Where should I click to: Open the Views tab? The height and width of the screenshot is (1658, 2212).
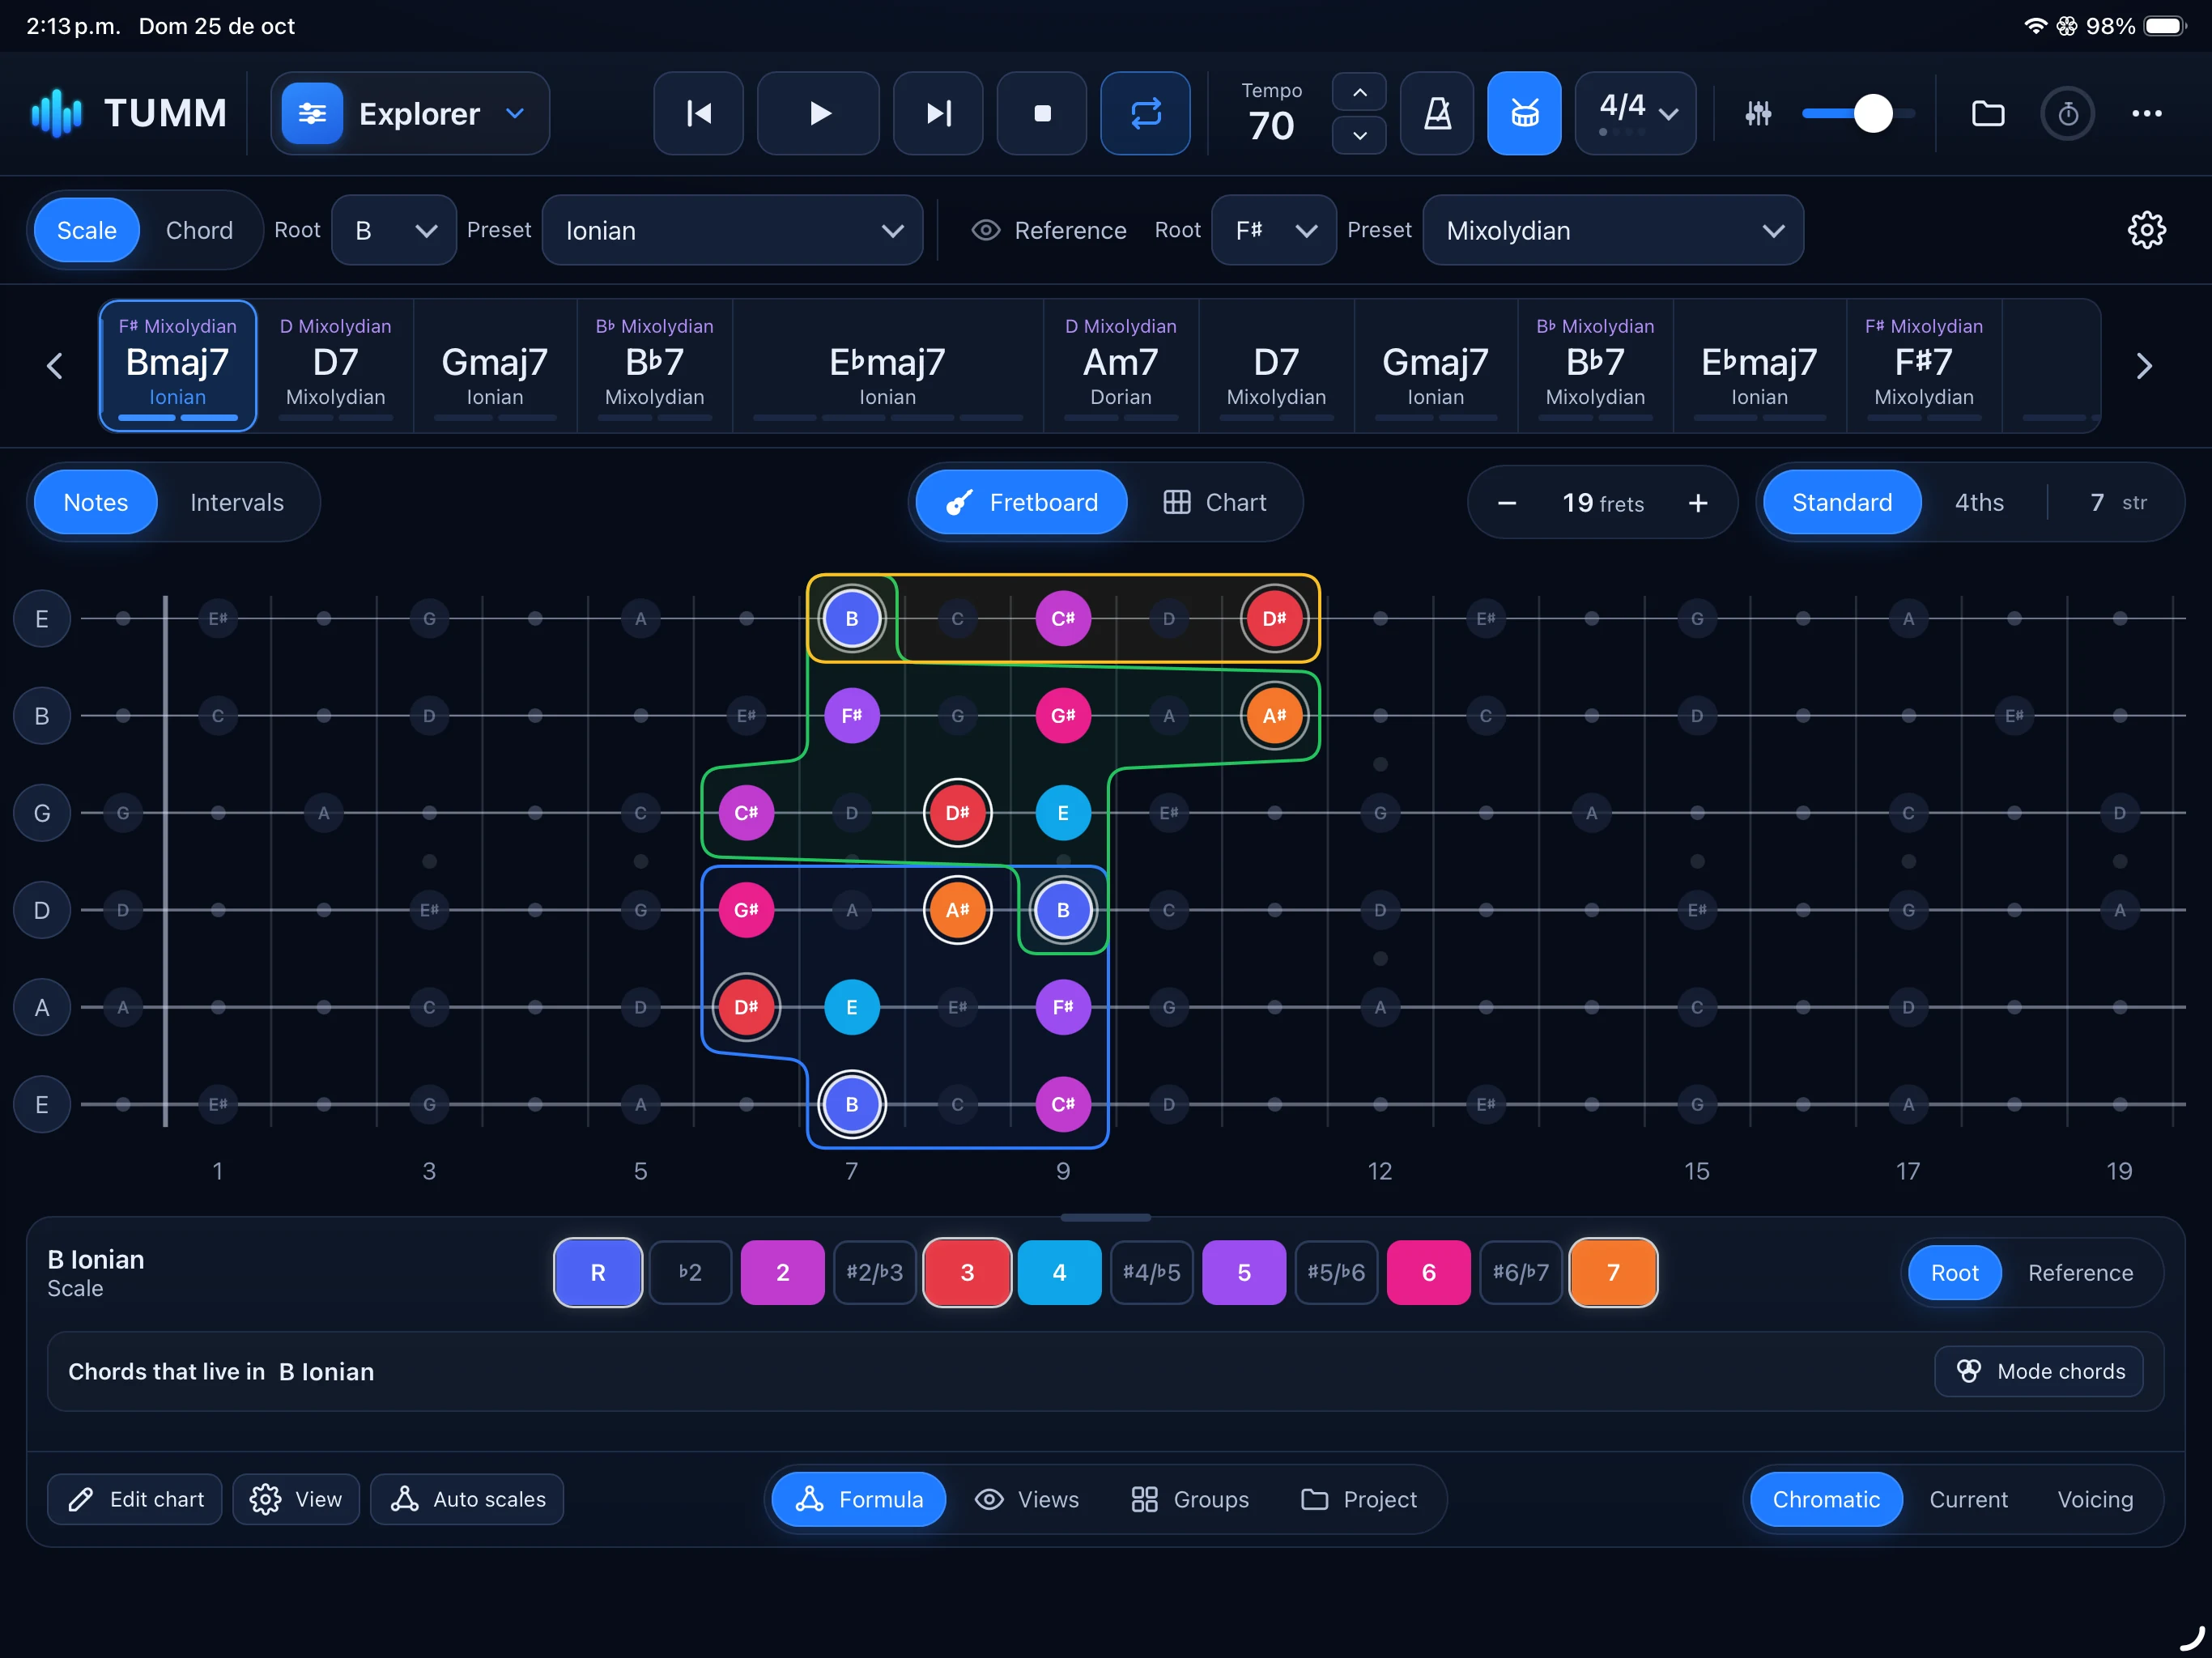1027,1498
